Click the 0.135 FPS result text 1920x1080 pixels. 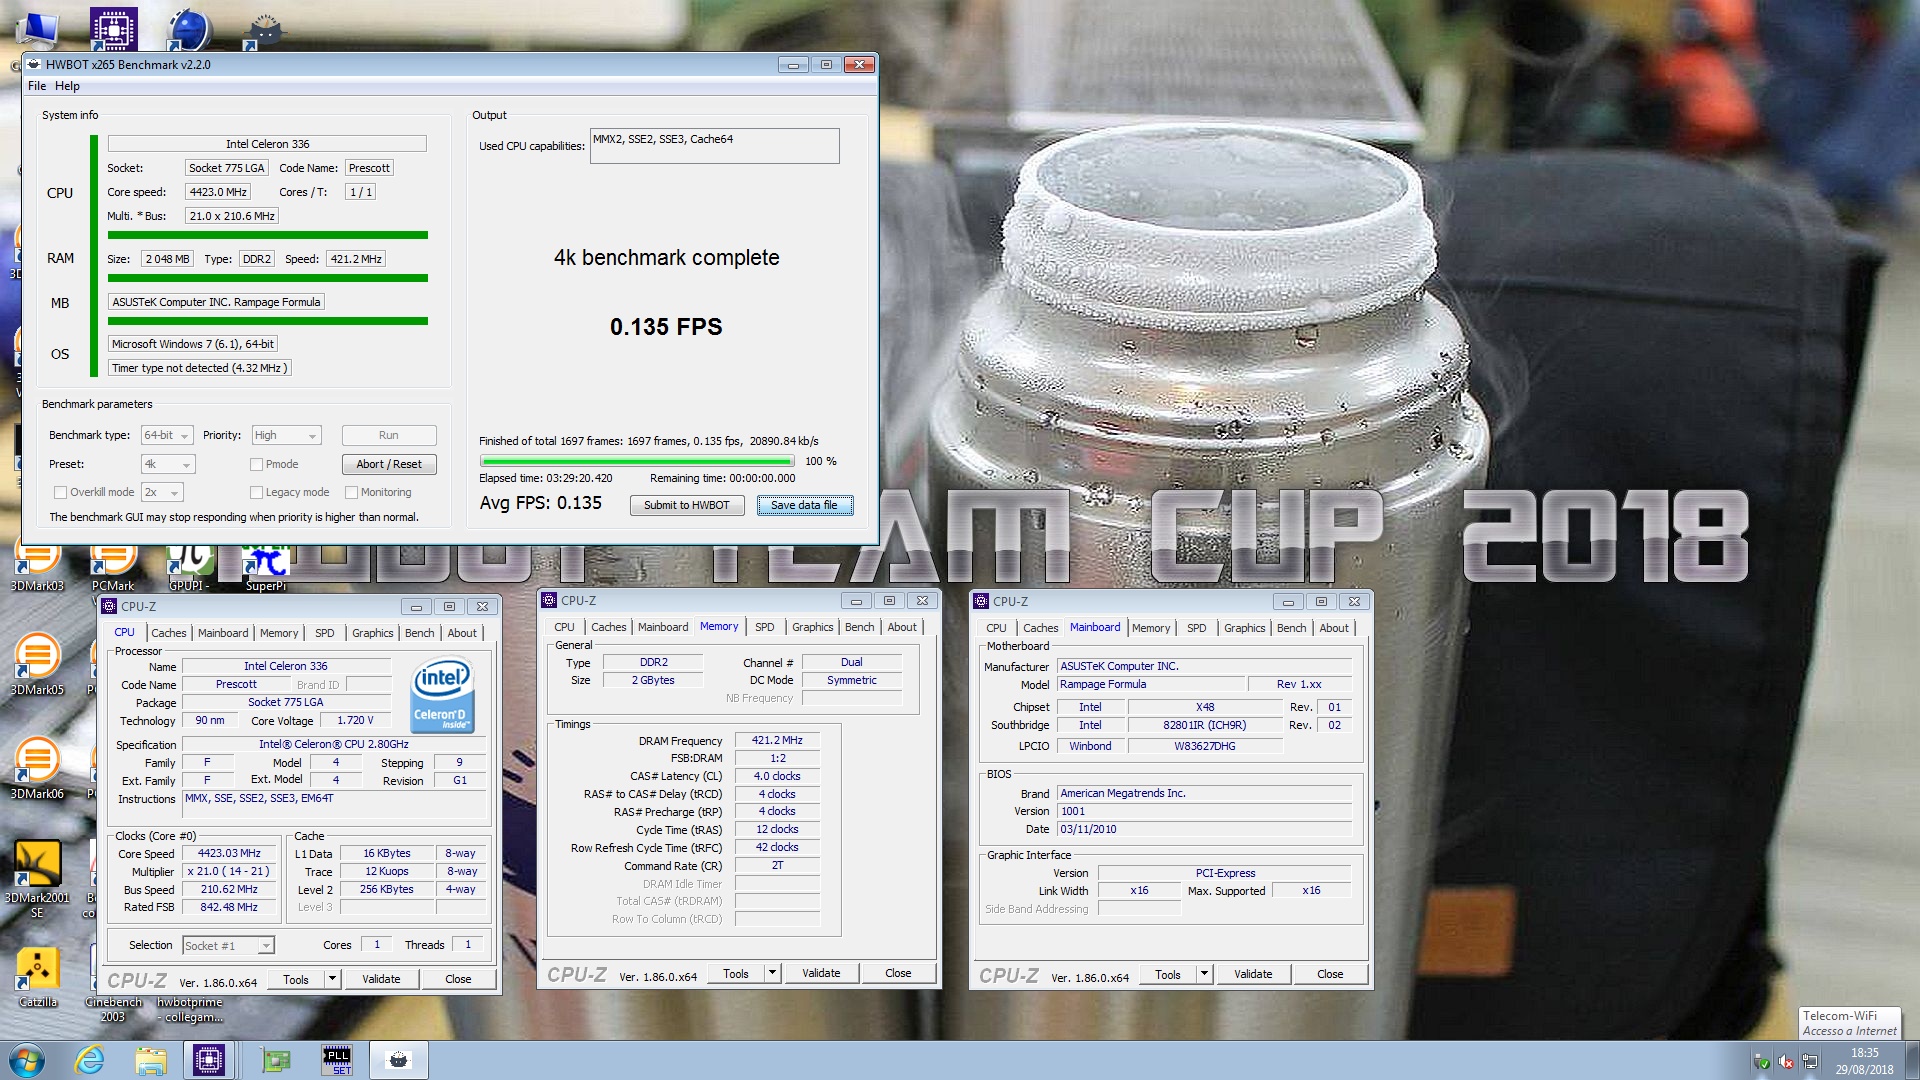(x=666, y=327)
